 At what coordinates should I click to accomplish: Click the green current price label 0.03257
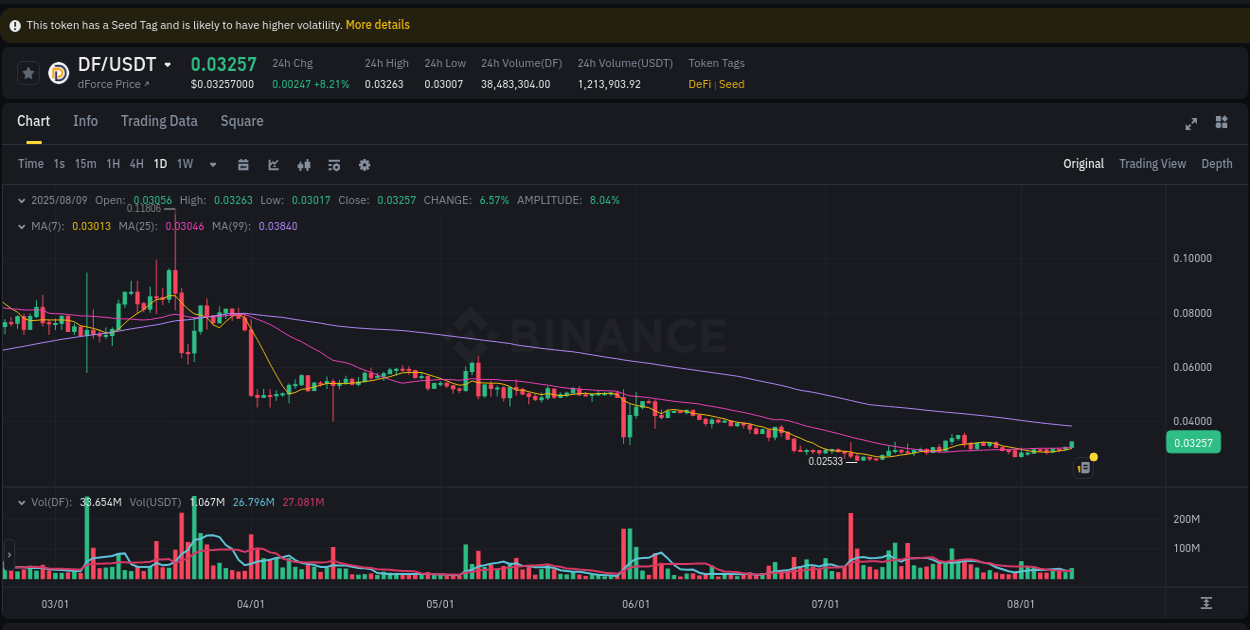[1192, 442]
